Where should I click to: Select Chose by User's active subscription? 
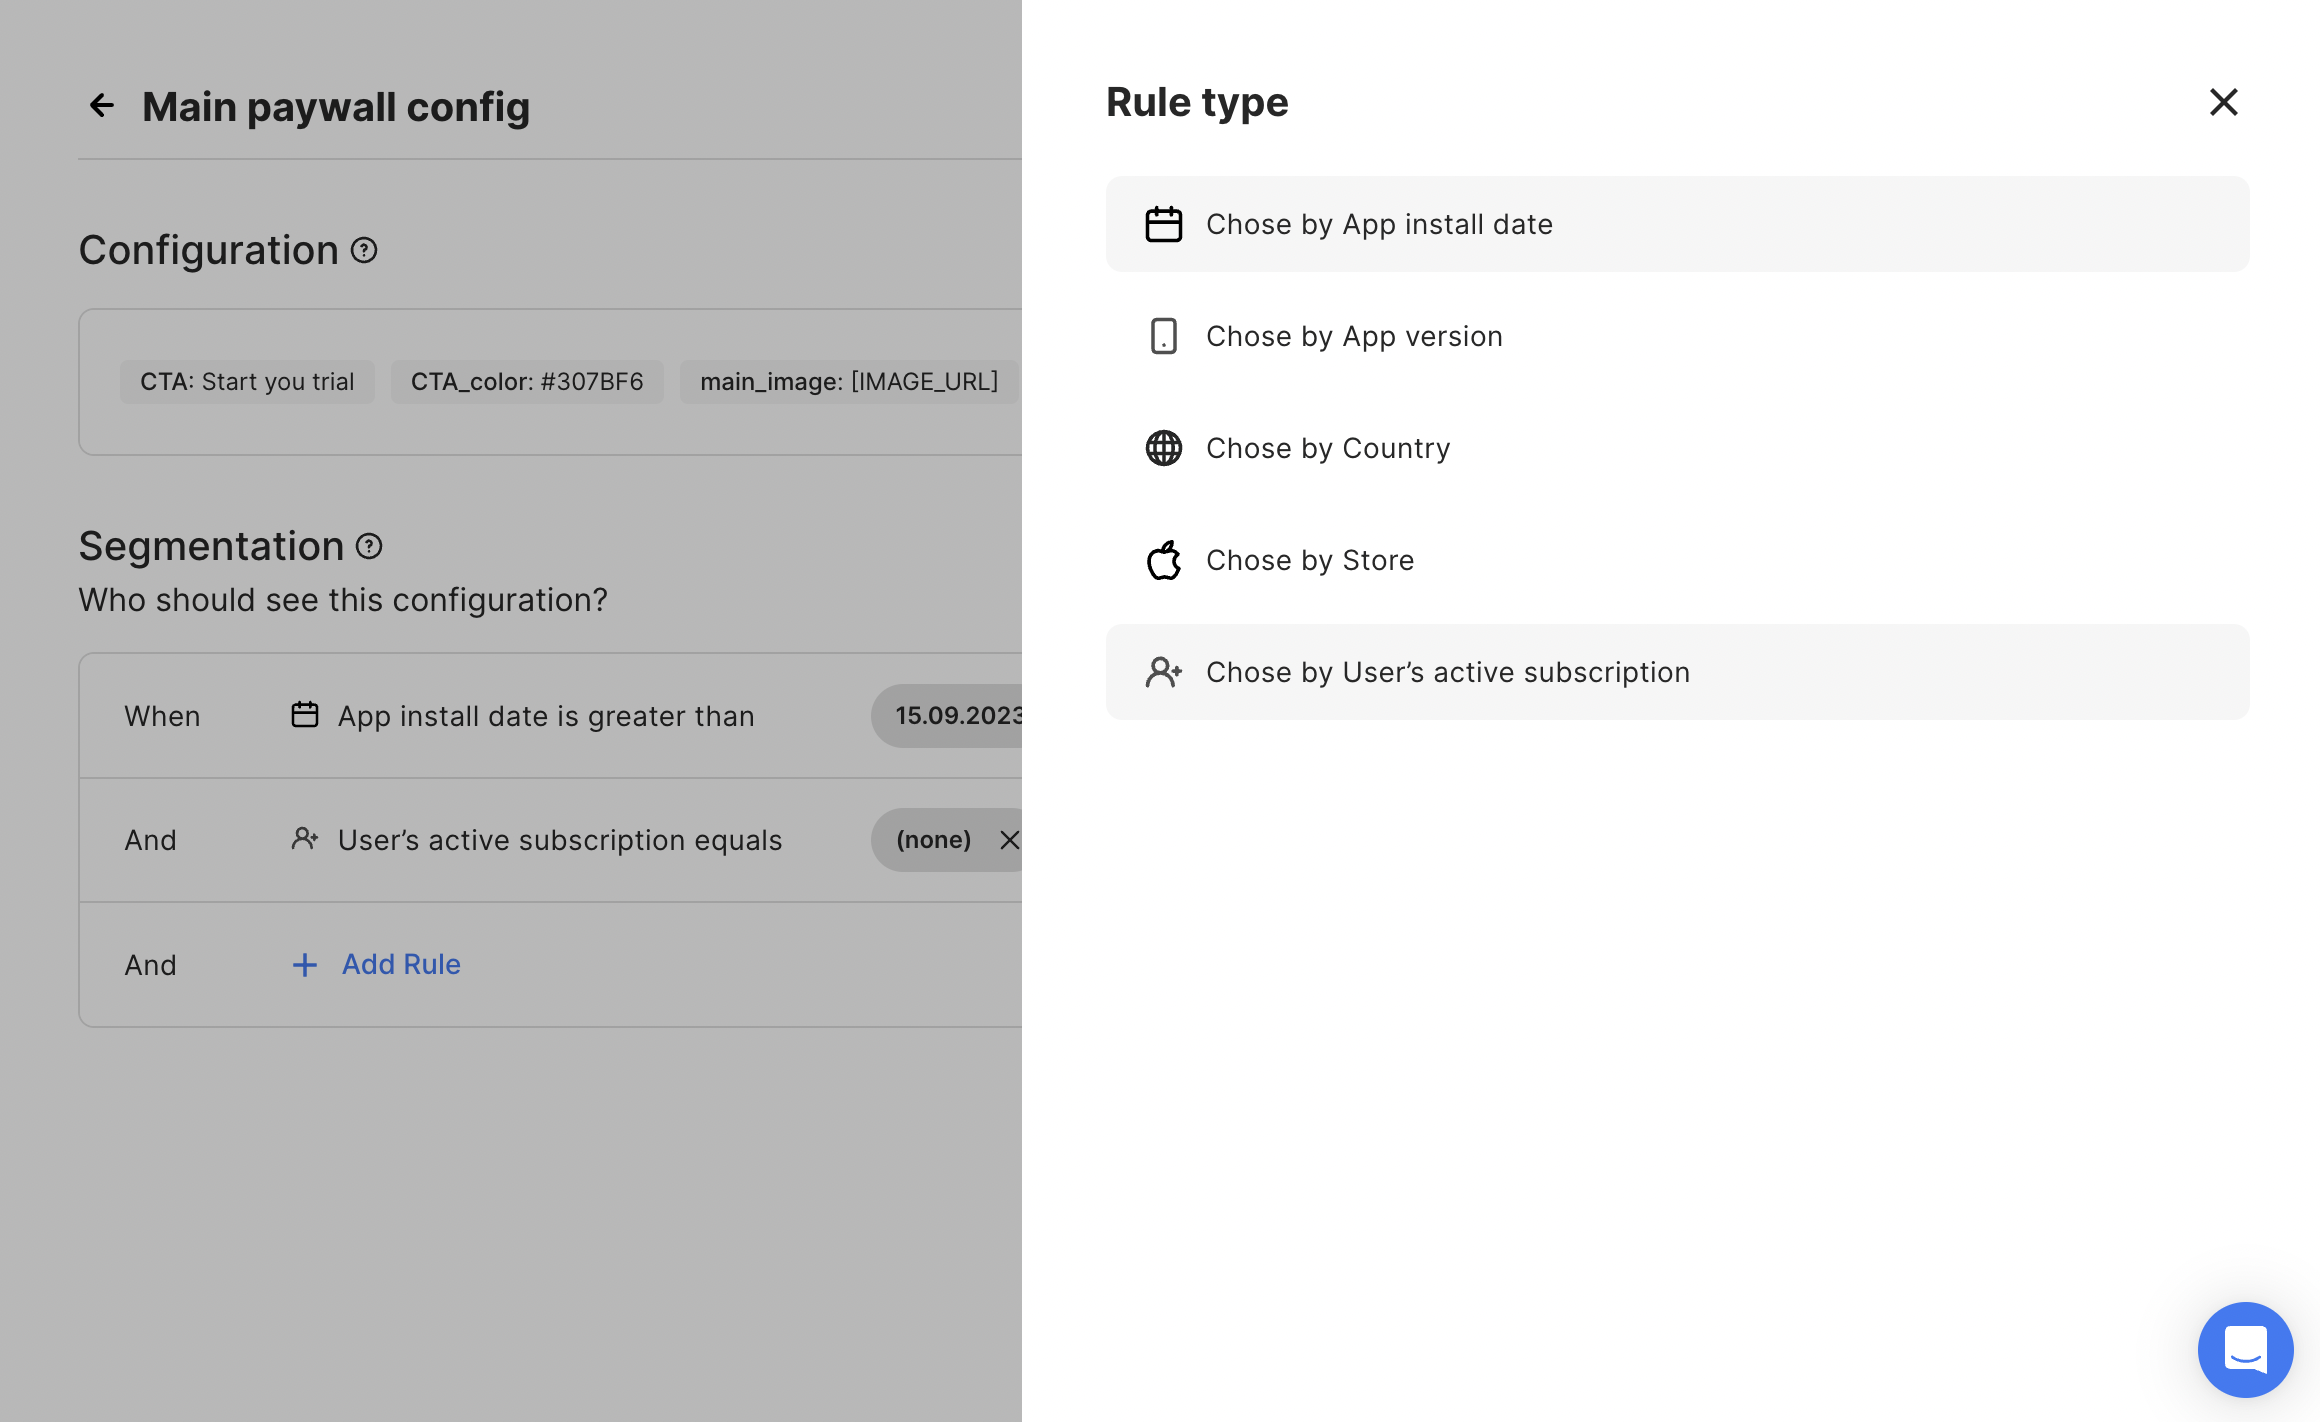coord(1448,672)
